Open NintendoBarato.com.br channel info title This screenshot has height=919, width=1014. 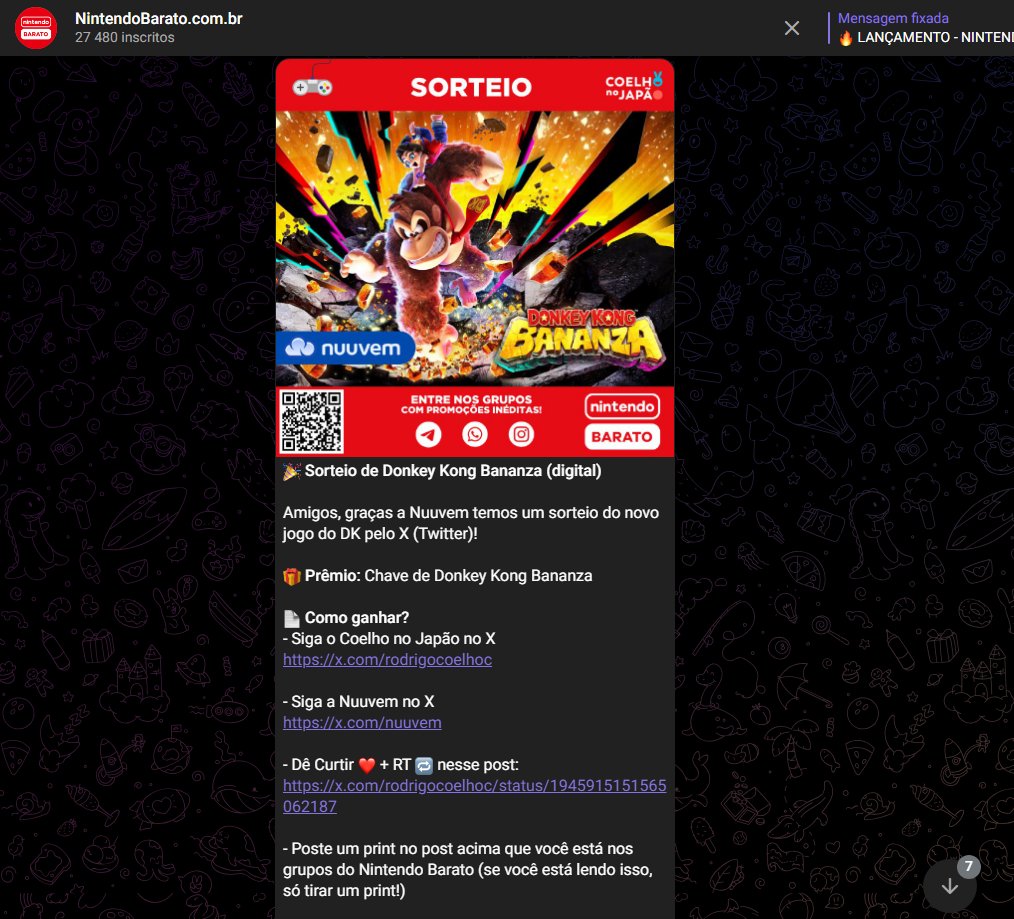[x=158, y=19]
